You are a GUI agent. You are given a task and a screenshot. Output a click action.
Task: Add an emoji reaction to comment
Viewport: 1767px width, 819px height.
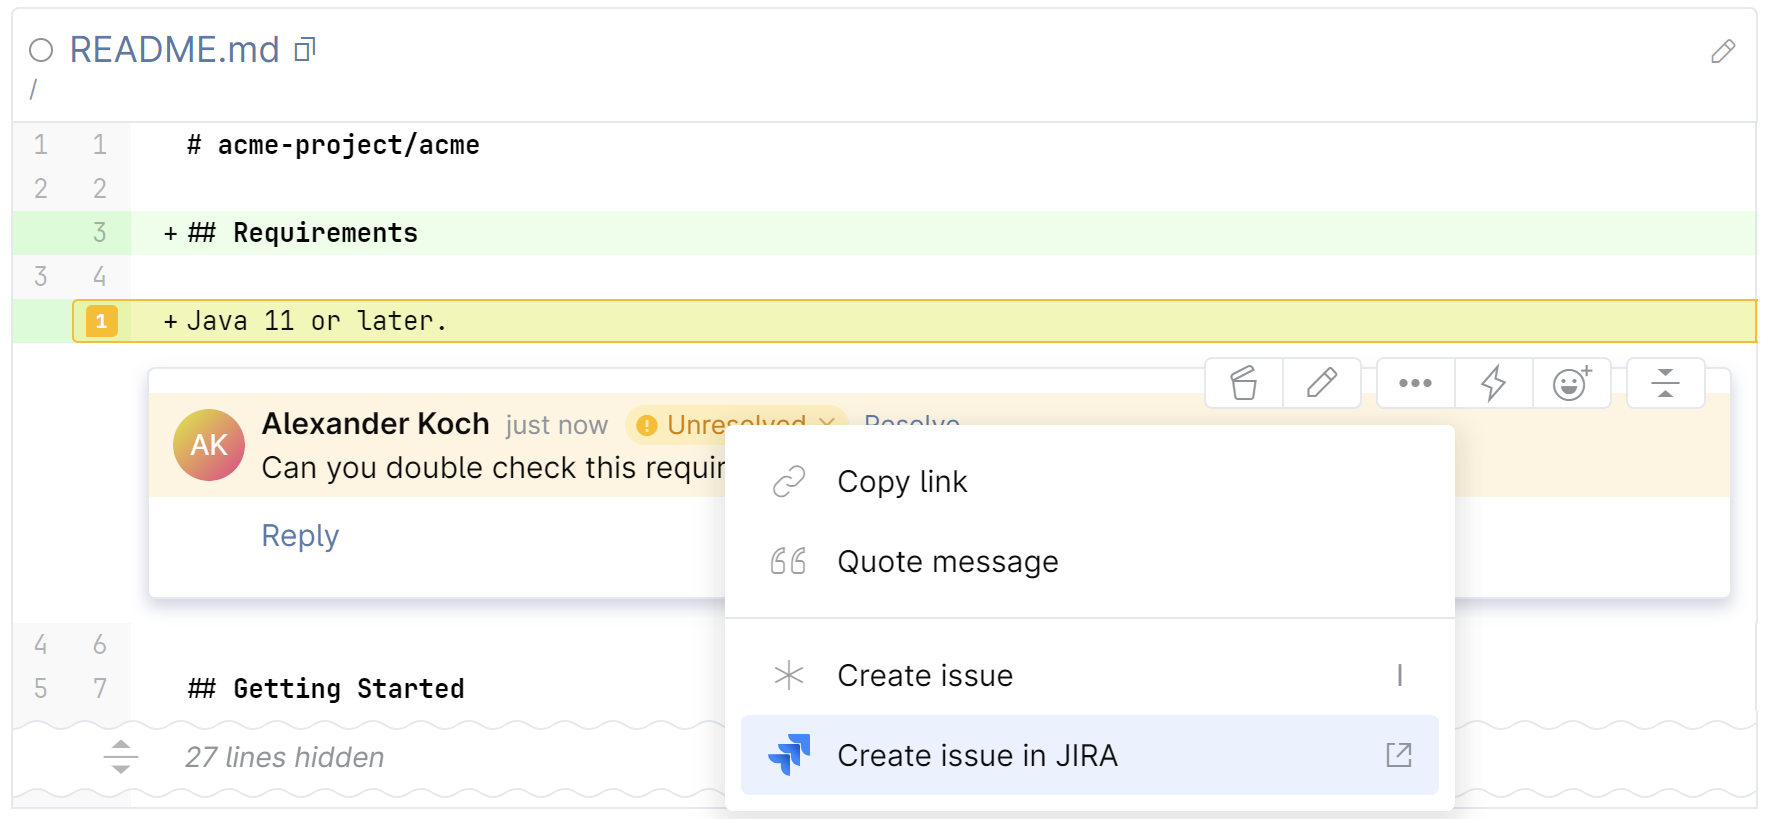[x=1571, y=383]
